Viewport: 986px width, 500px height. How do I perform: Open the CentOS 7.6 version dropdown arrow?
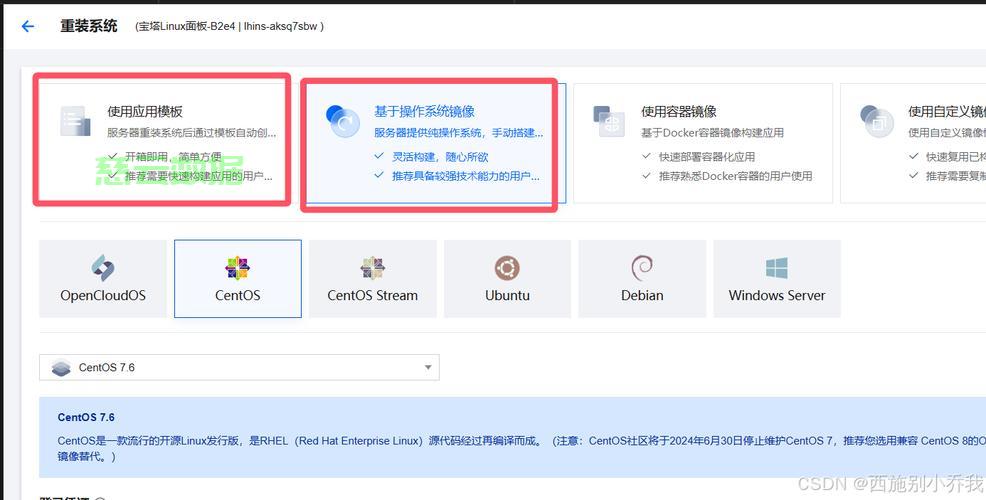point(428,367)
